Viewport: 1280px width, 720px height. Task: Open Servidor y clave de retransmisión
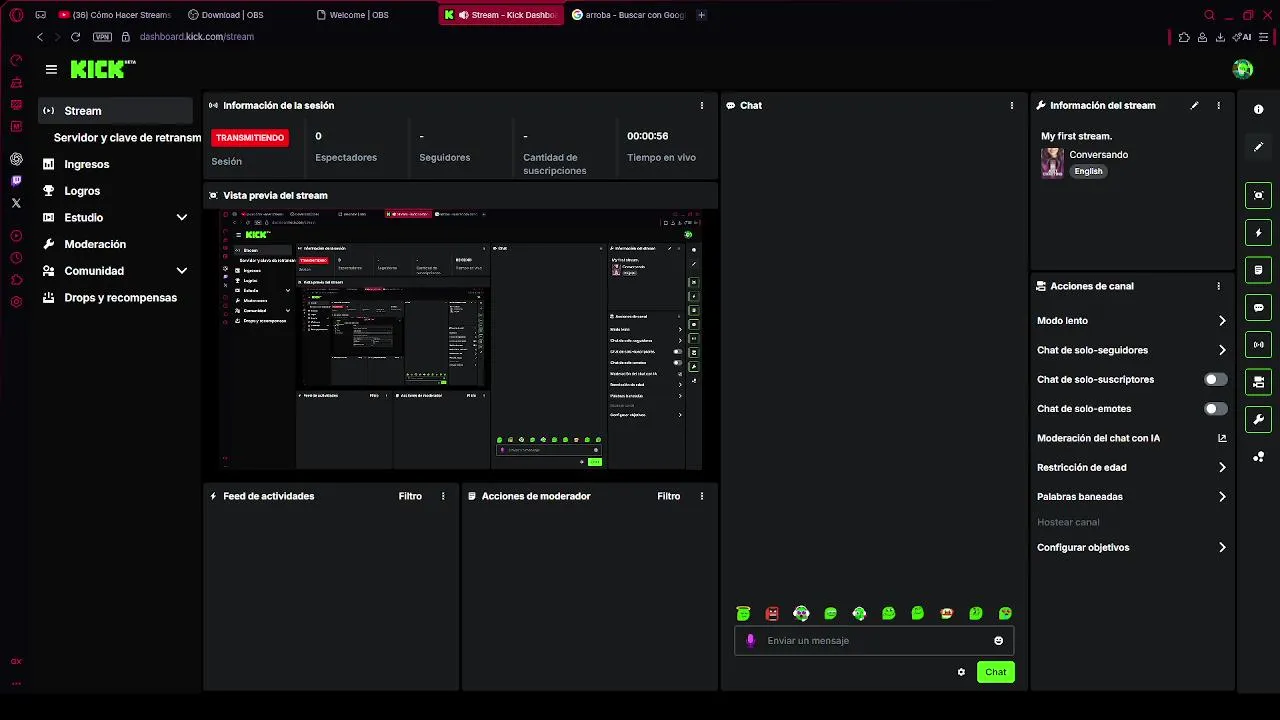[x=127, y=138]
